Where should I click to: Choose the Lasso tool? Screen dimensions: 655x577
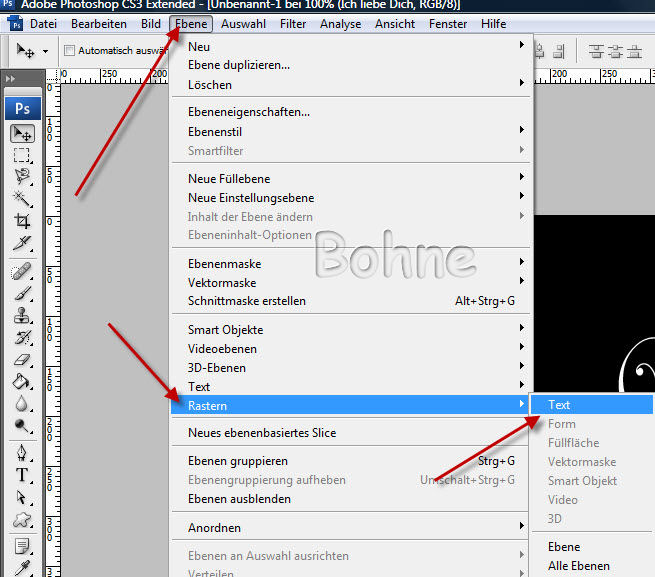(x=22, y=177)
